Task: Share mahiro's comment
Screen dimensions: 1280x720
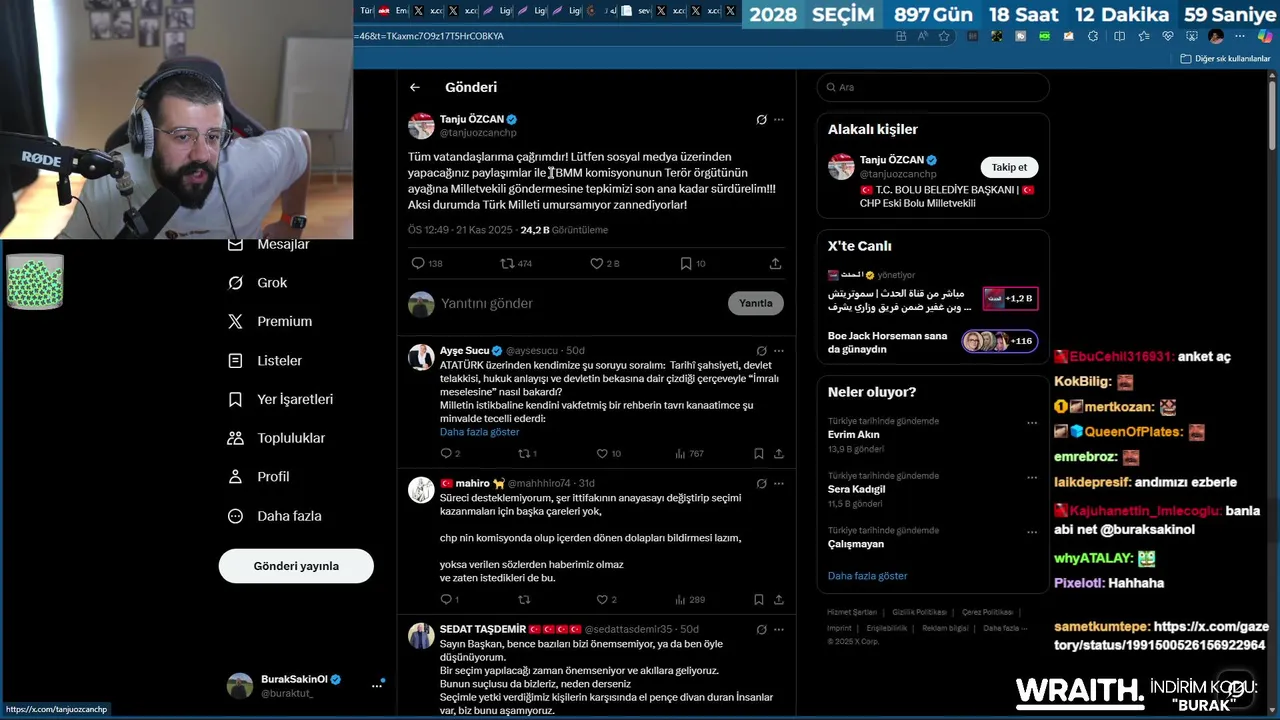Action: pos(778,599)
